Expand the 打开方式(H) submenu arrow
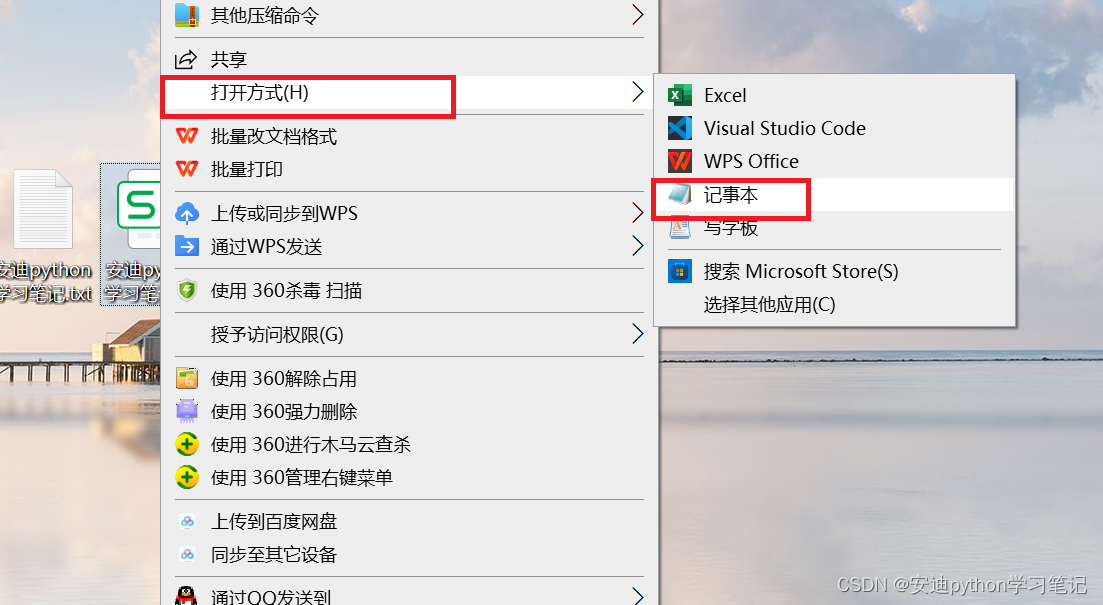 [x=637, y=92]
